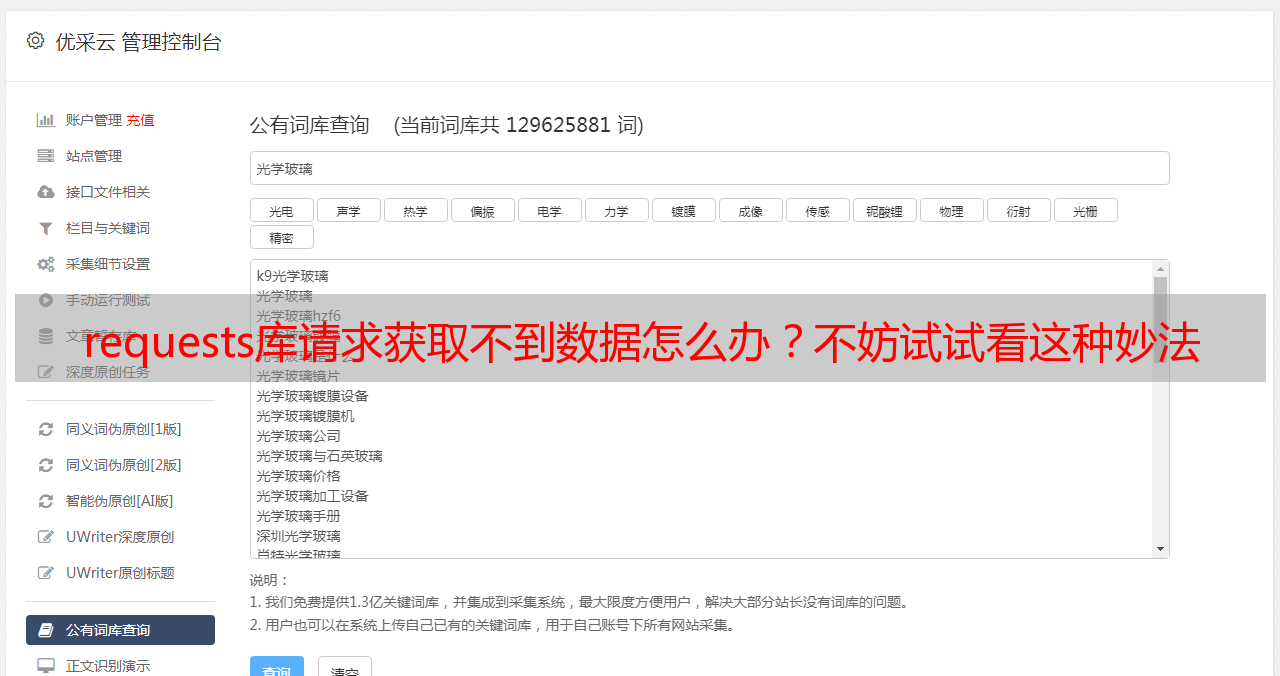The width and height of the screenshot is (1280, 676).
Task: Select the 铌酸锂 tag button
Action: (884, 210)
